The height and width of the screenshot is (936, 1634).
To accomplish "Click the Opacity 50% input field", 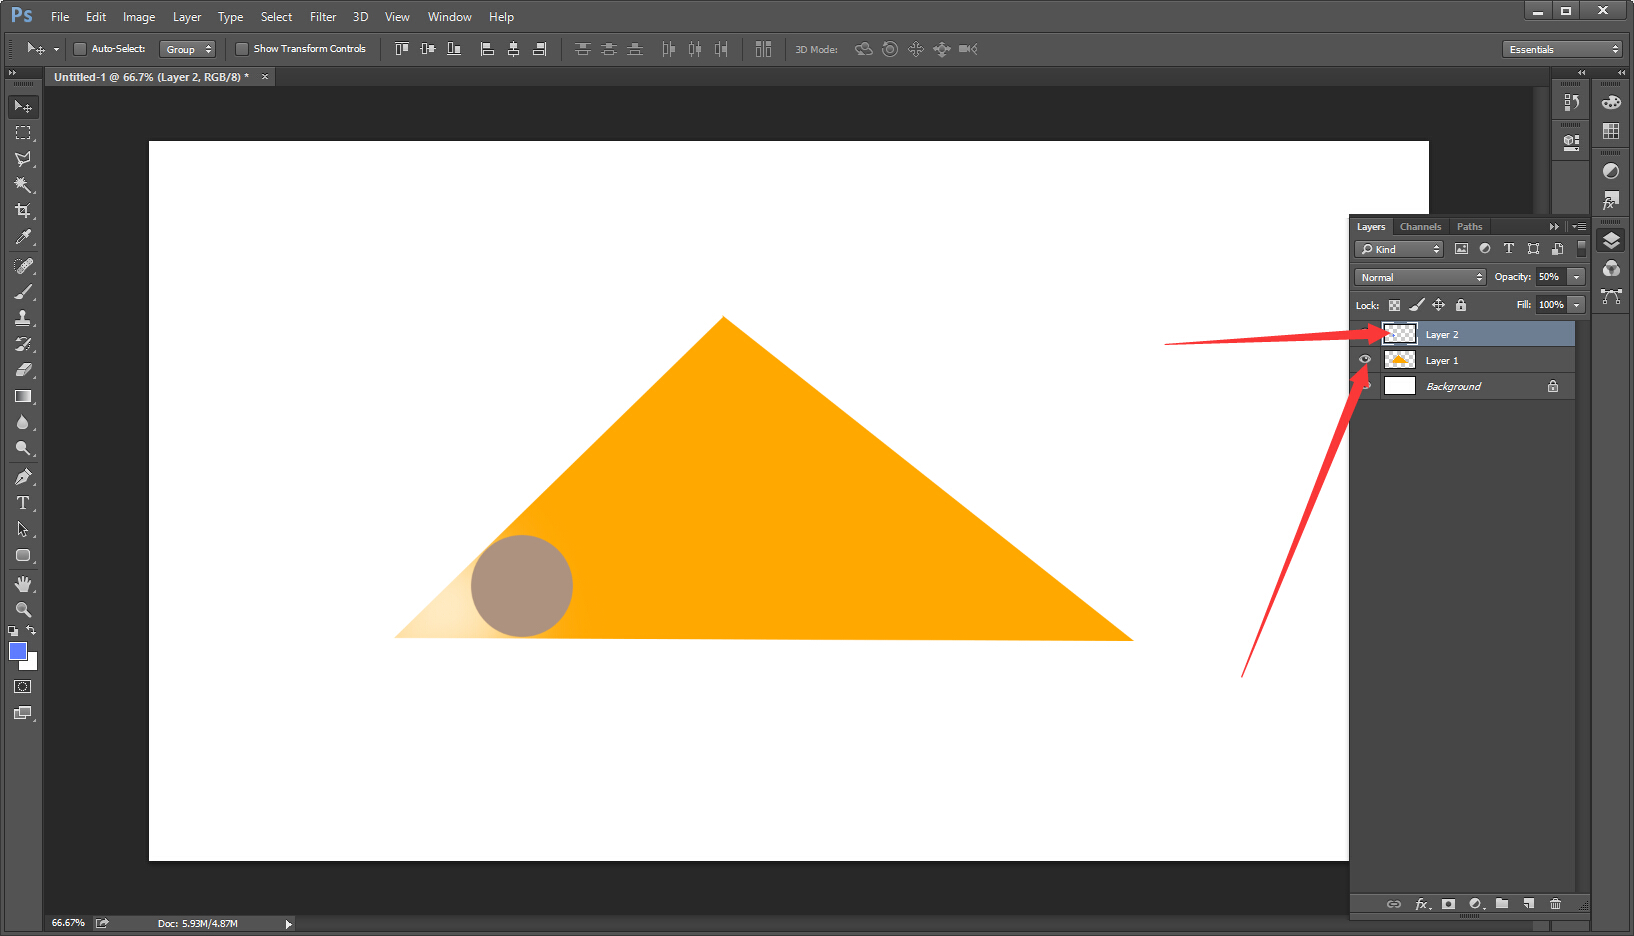I will (1550, 277).
